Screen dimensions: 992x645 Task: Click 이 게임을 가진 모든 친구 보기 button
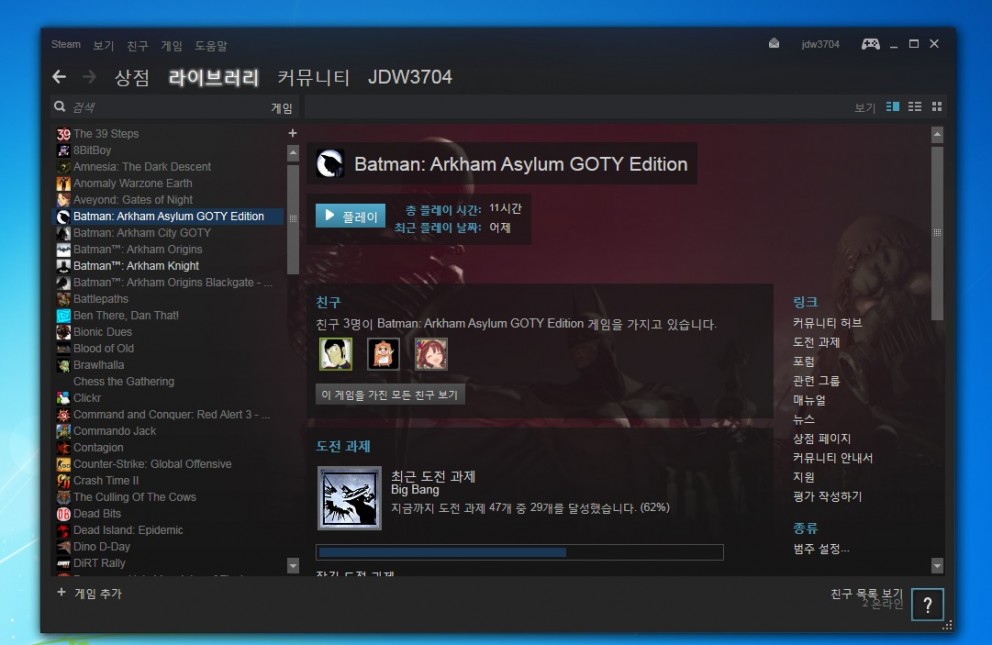[x=390, y=395]
